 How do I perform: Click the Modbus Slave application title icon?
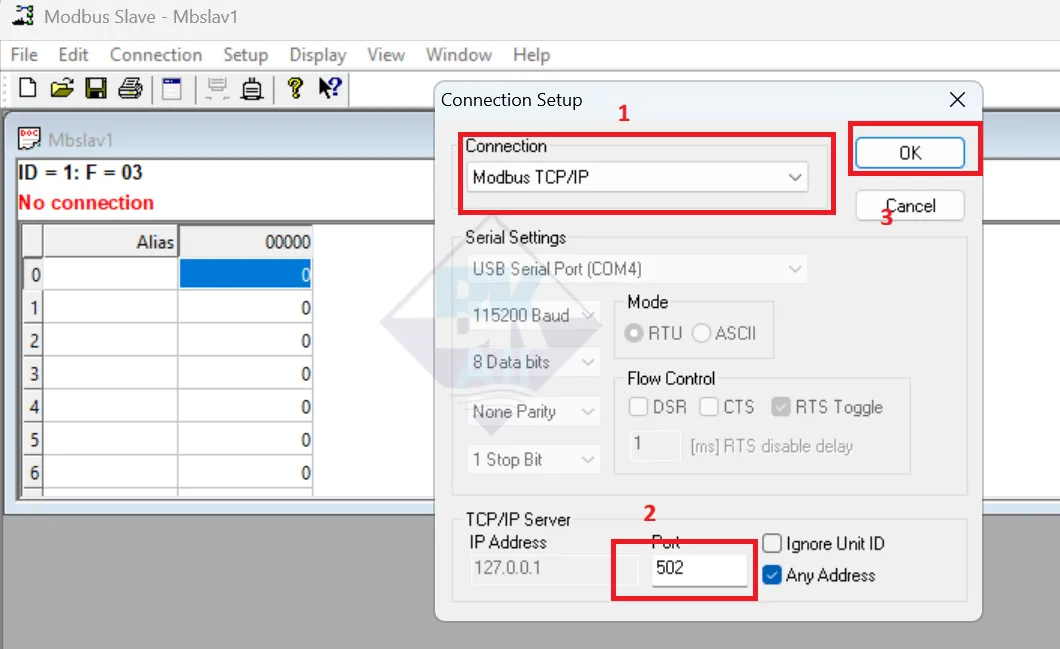coord(23,16)
